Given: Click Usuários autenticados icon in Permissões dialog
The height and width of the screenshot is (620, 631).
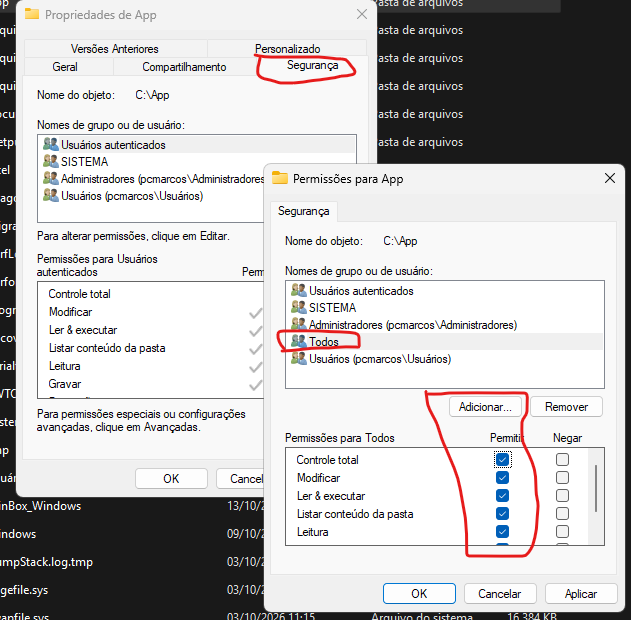Looking at the screenshot, I should (x=299, y=290).
